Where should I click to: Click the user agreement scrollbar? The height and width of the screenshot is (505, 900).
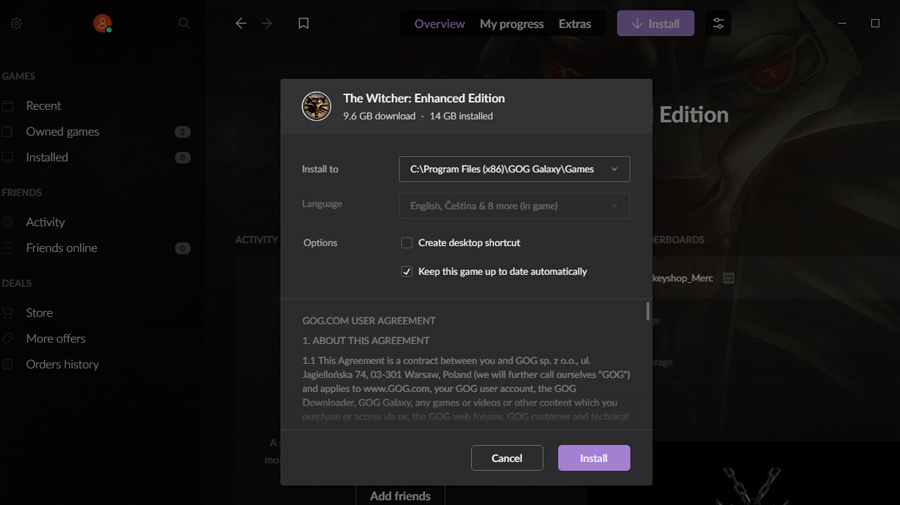648,312
